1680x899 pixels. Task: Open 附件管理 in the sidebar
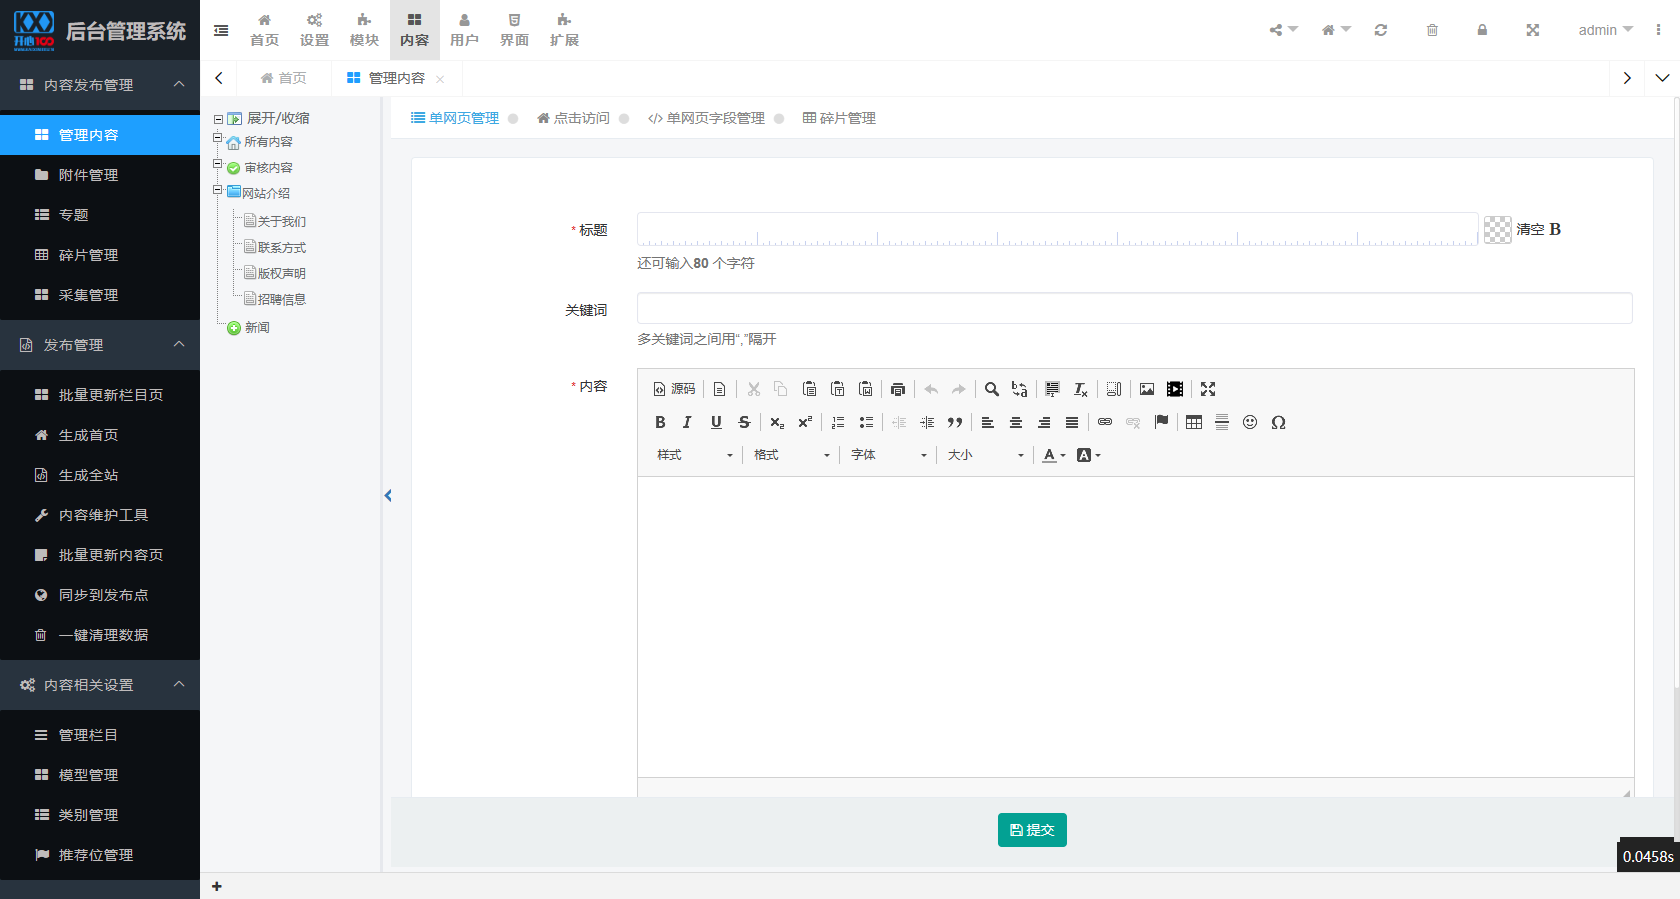tap(100, 175)
